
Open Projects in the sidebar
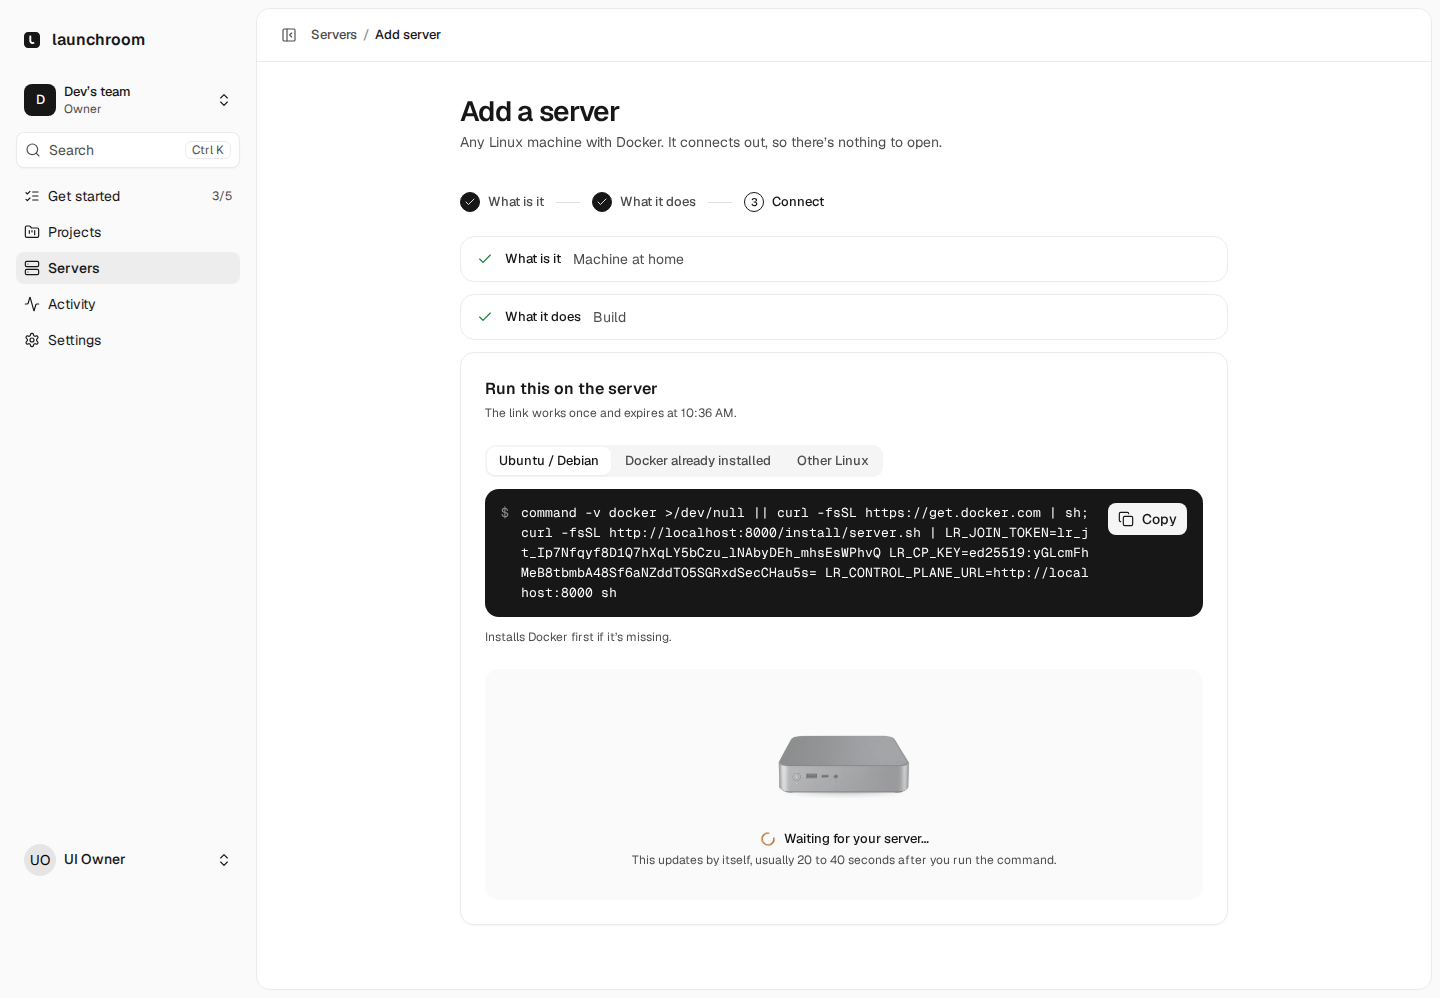(x=128, y=232)
